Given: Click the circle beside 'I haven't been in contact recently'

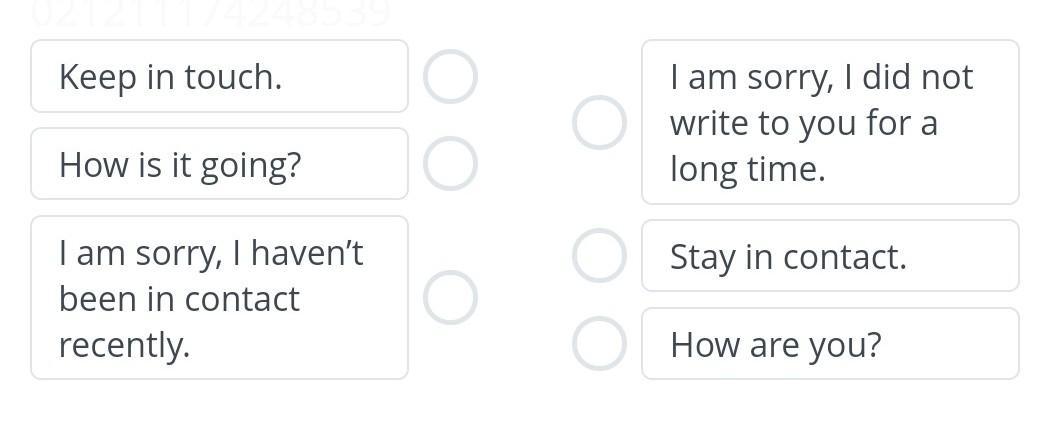Looking at the screenshot, I should click(x=450, y=297).
